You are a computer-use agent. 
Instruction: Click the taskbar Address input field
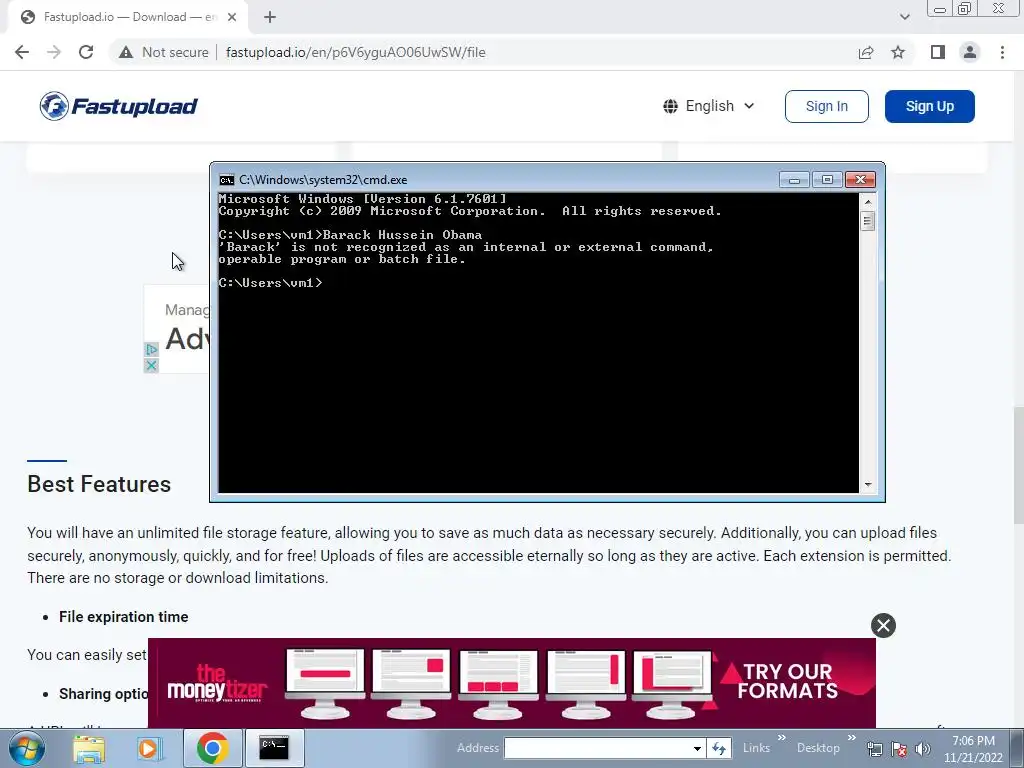point(597,748)
